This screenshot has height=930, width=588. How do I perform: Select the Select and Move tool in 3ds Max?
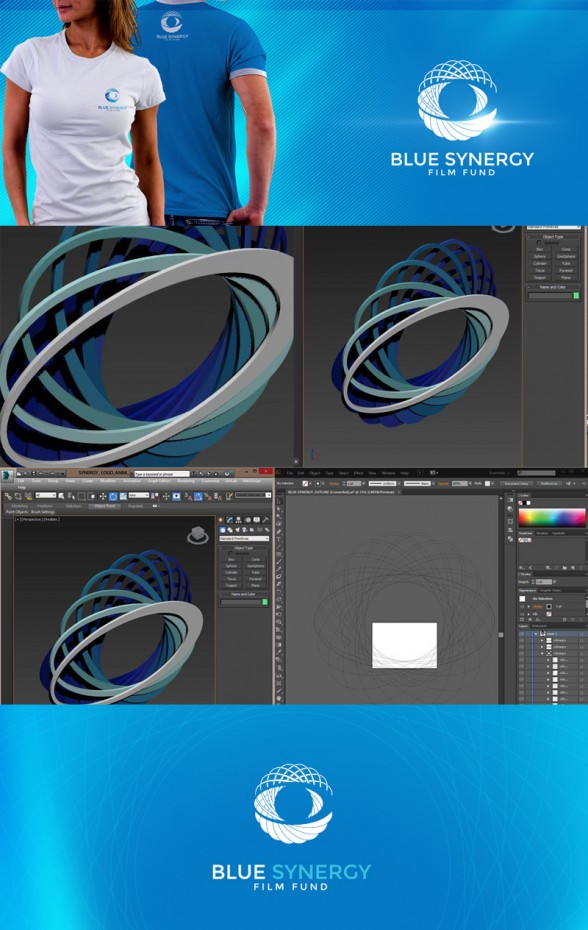pyautogui.click(x=103, y=496)
